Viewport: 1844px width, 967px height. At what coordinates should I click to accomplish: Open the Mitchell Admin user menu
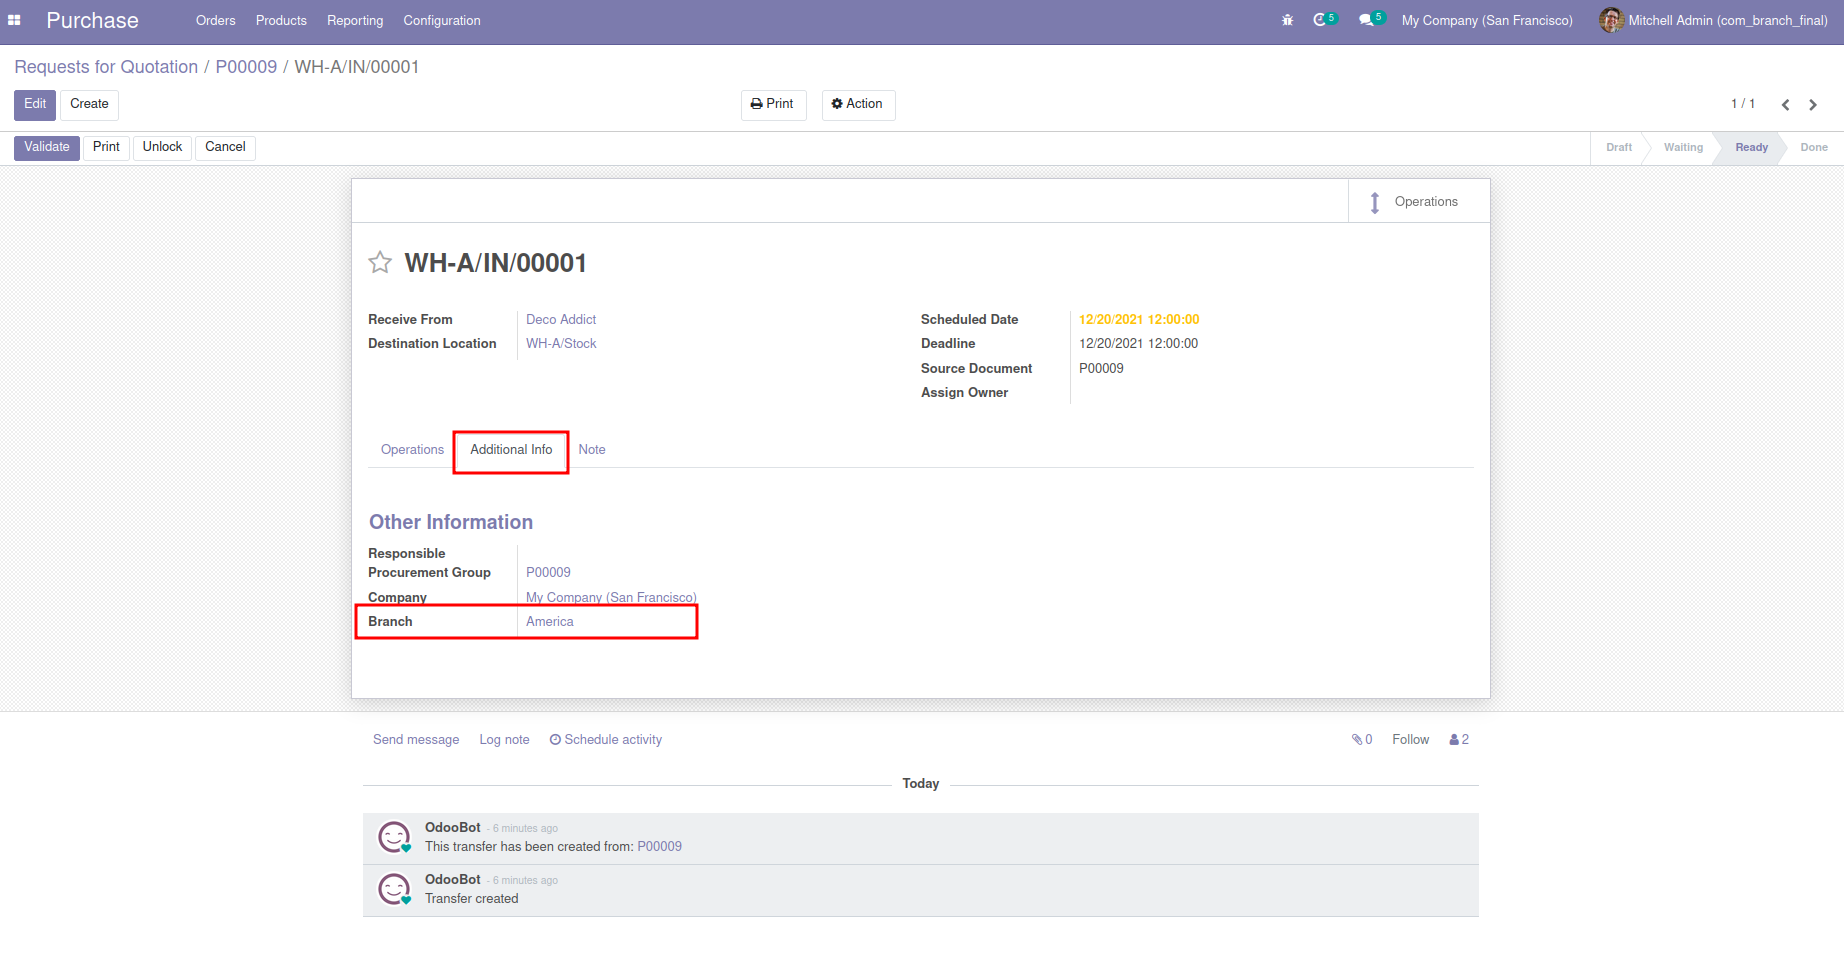1714,20
